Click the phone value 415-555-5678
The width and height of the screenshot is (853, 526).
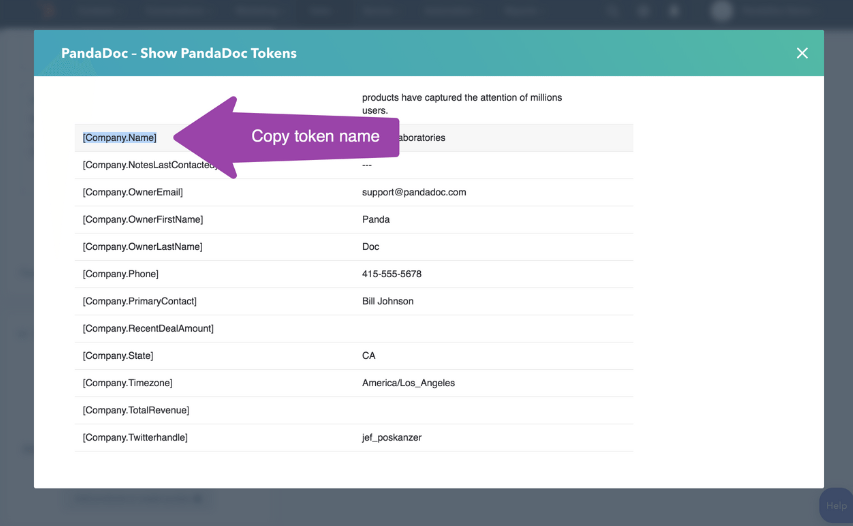pyautogui.click(x=392, y=274)
